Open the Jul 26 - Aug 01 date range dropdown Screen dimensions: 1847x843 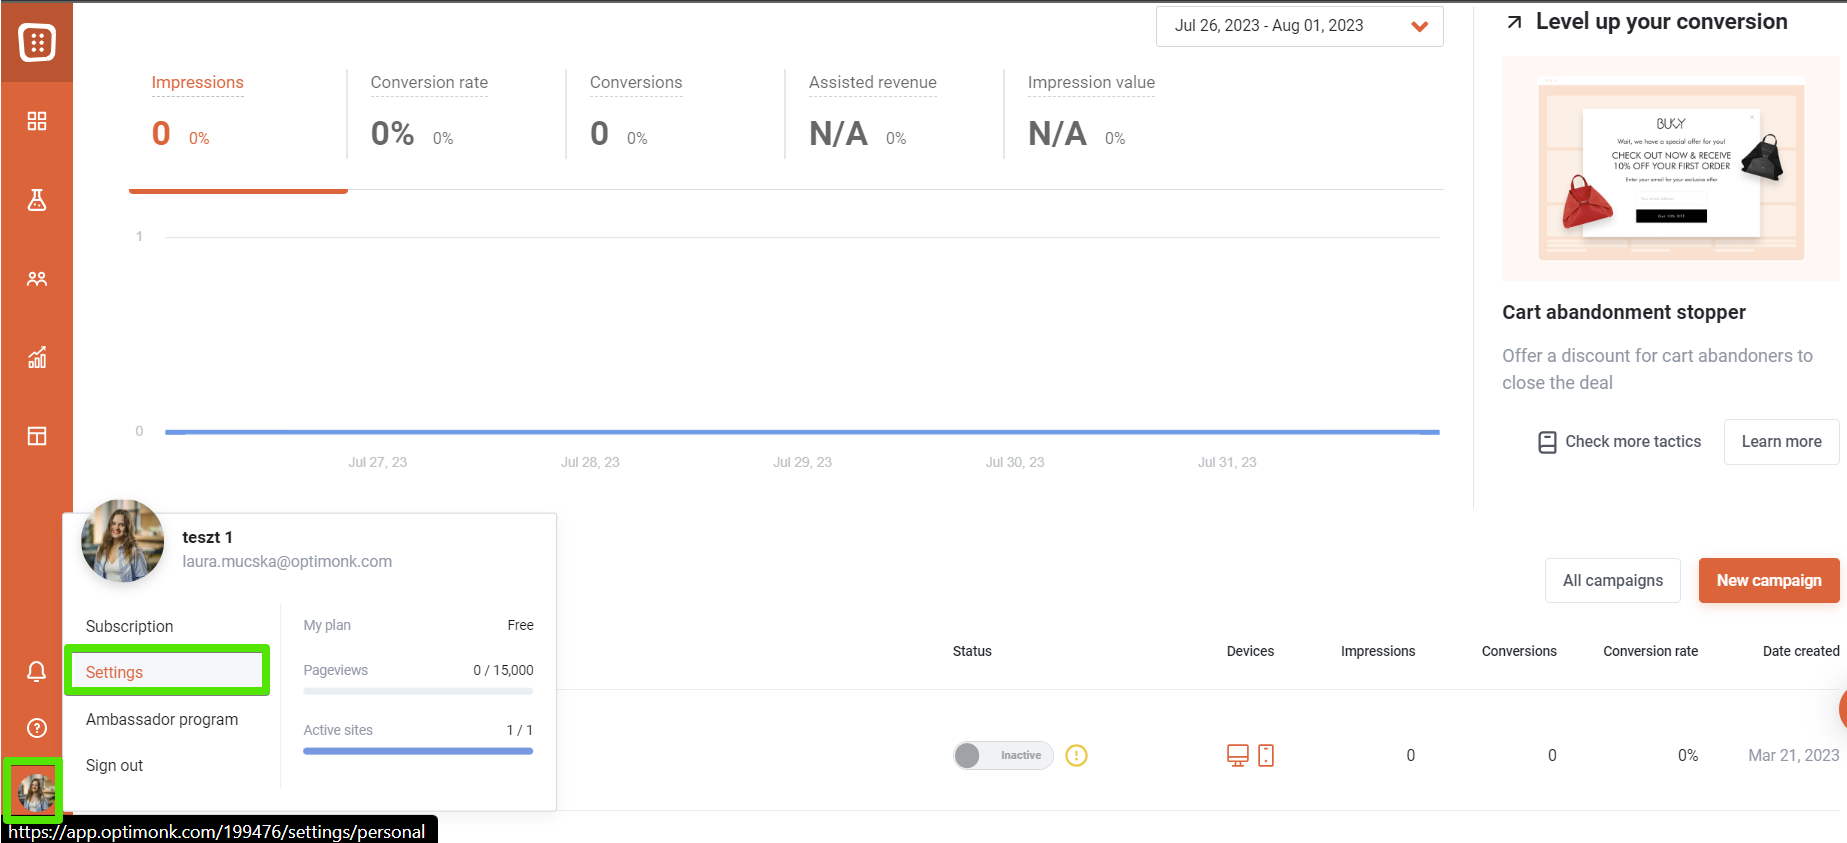(1299, 26)
